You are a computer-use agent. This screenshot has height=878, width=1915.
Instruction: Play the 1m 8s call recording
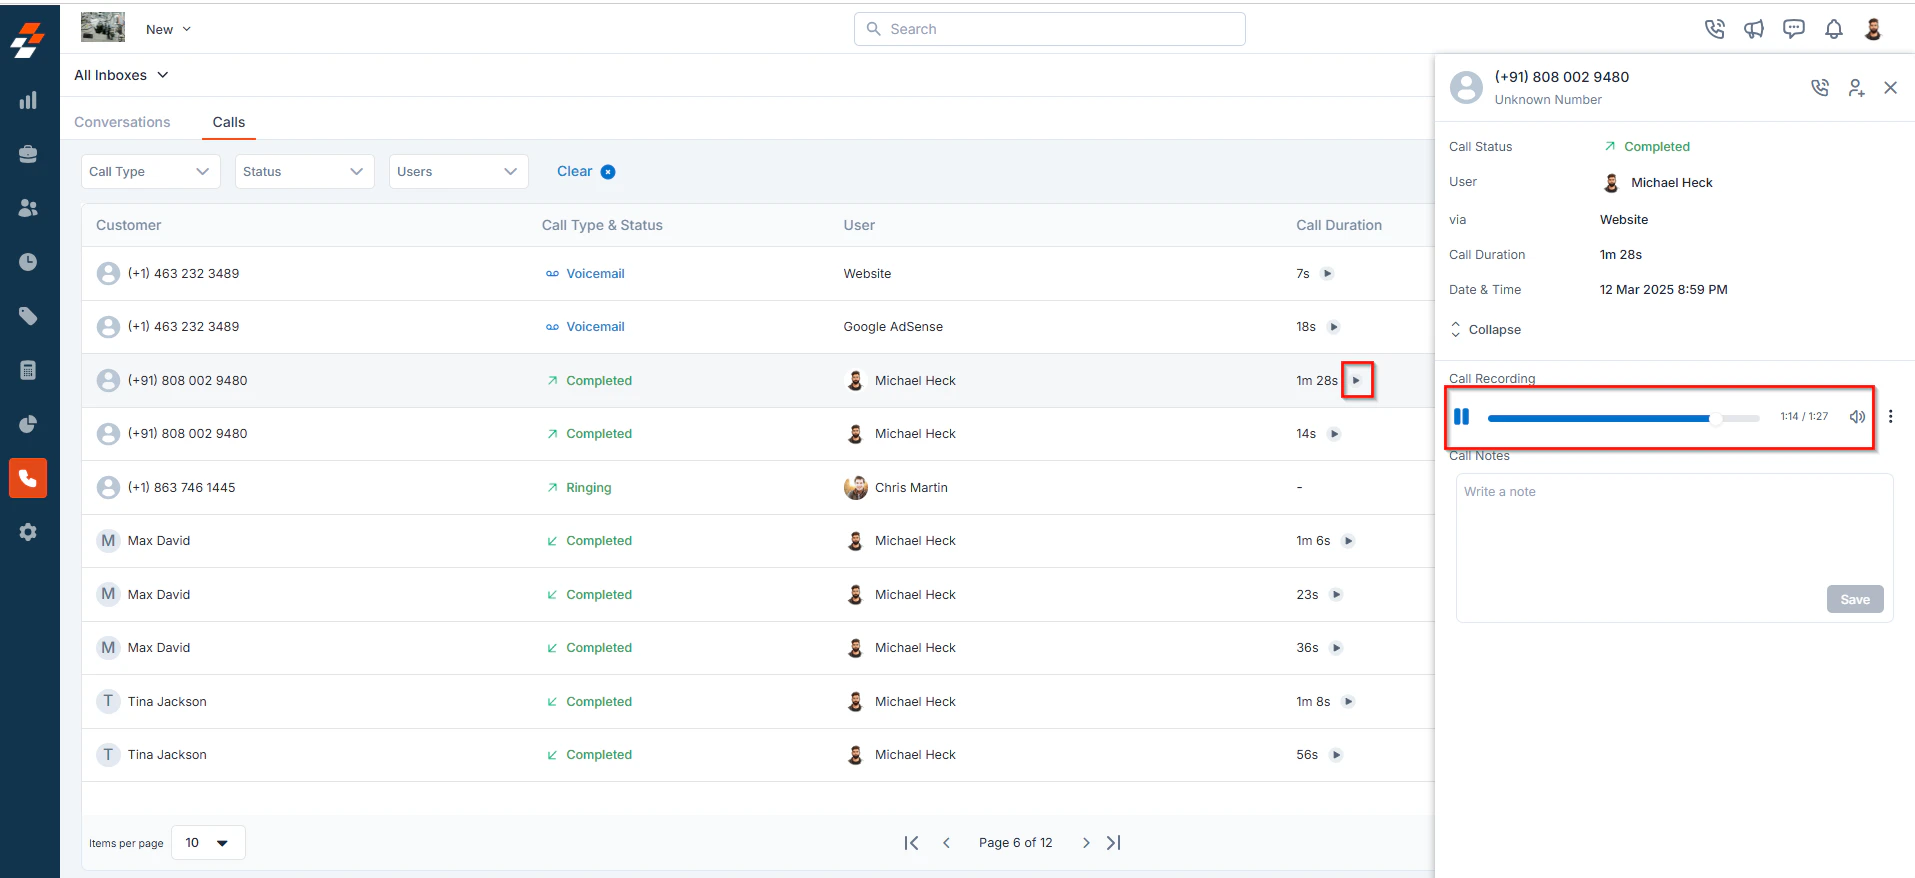(x=1348, y=702)
